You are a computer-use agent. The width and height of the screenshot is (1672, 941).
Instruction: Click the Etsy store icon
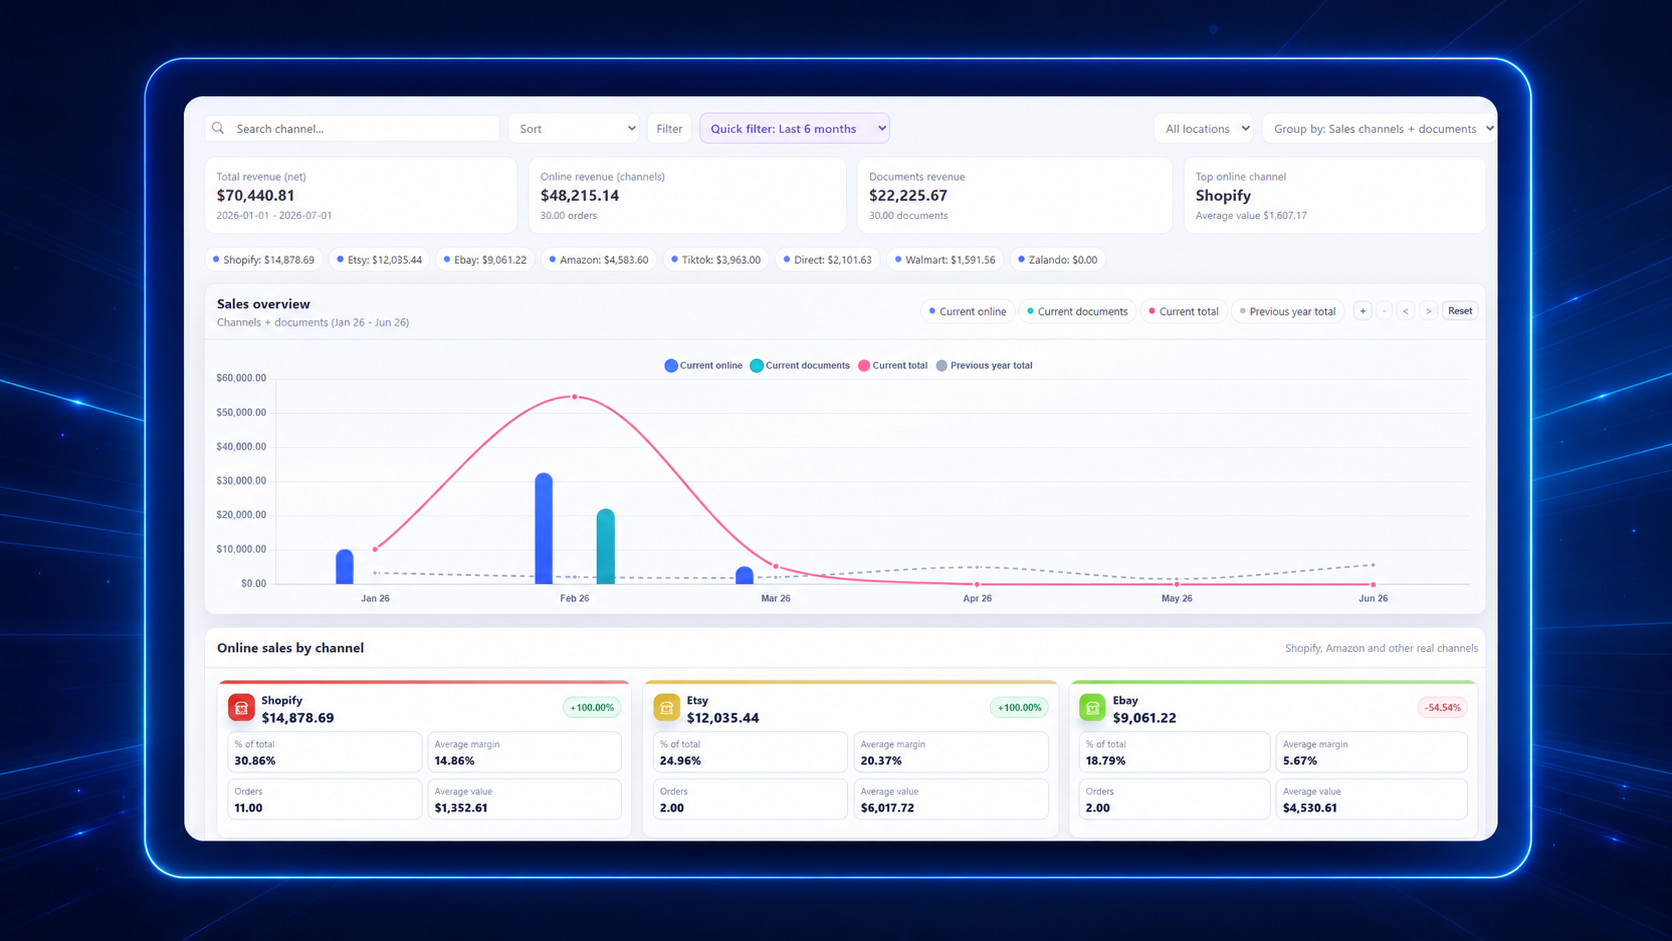667,708
